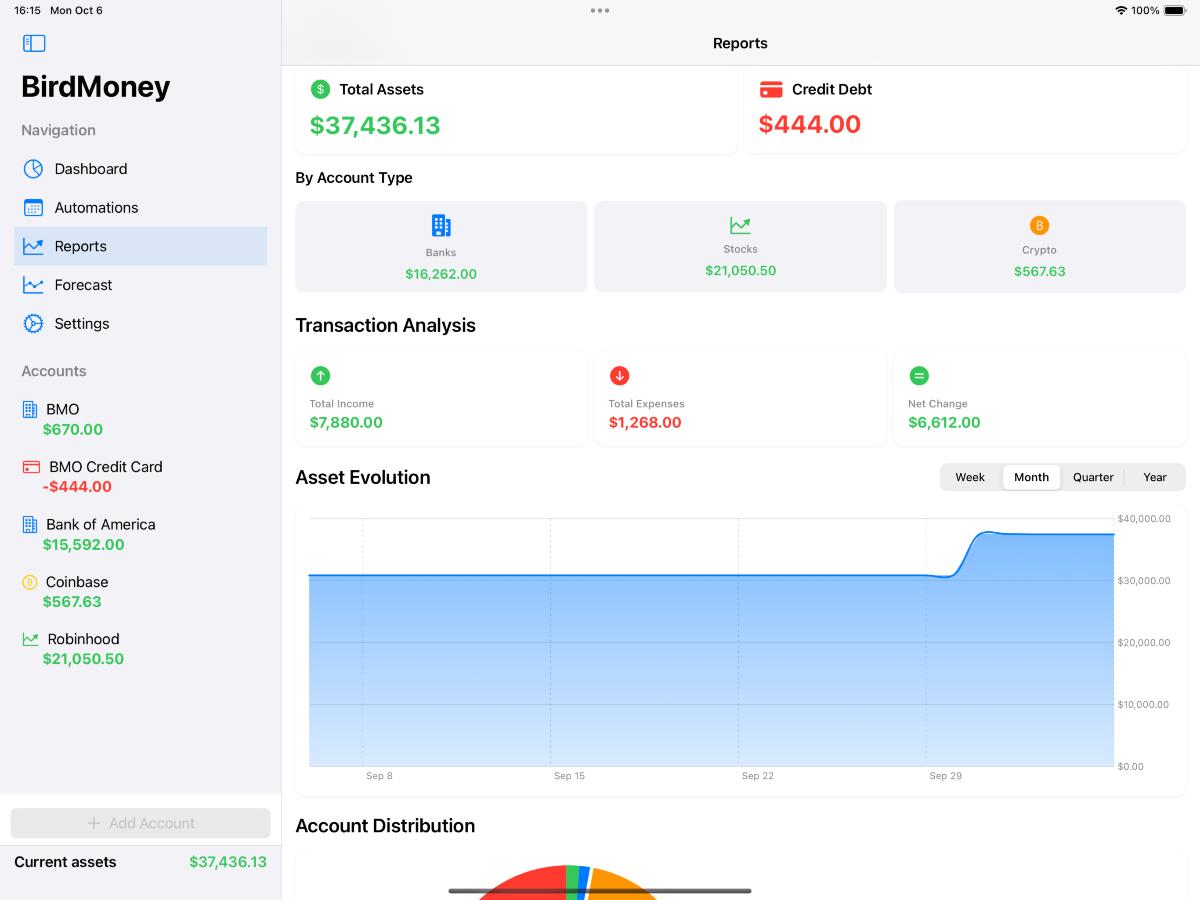This screenshot has height=900, width=1200.
Task: Switch asset chart to Year view
Action: 1154,477
